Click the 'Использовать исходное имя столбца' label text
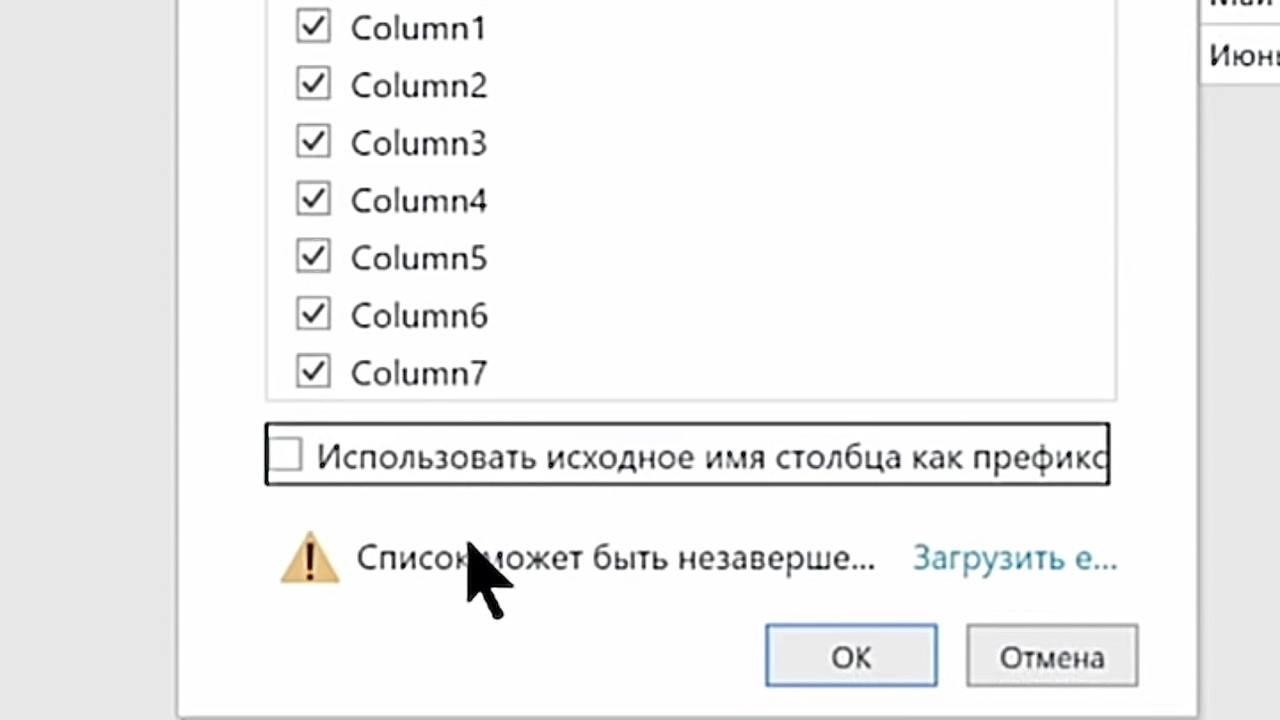This screenshot has height=720, width=1280. click(x=710, y=457)
